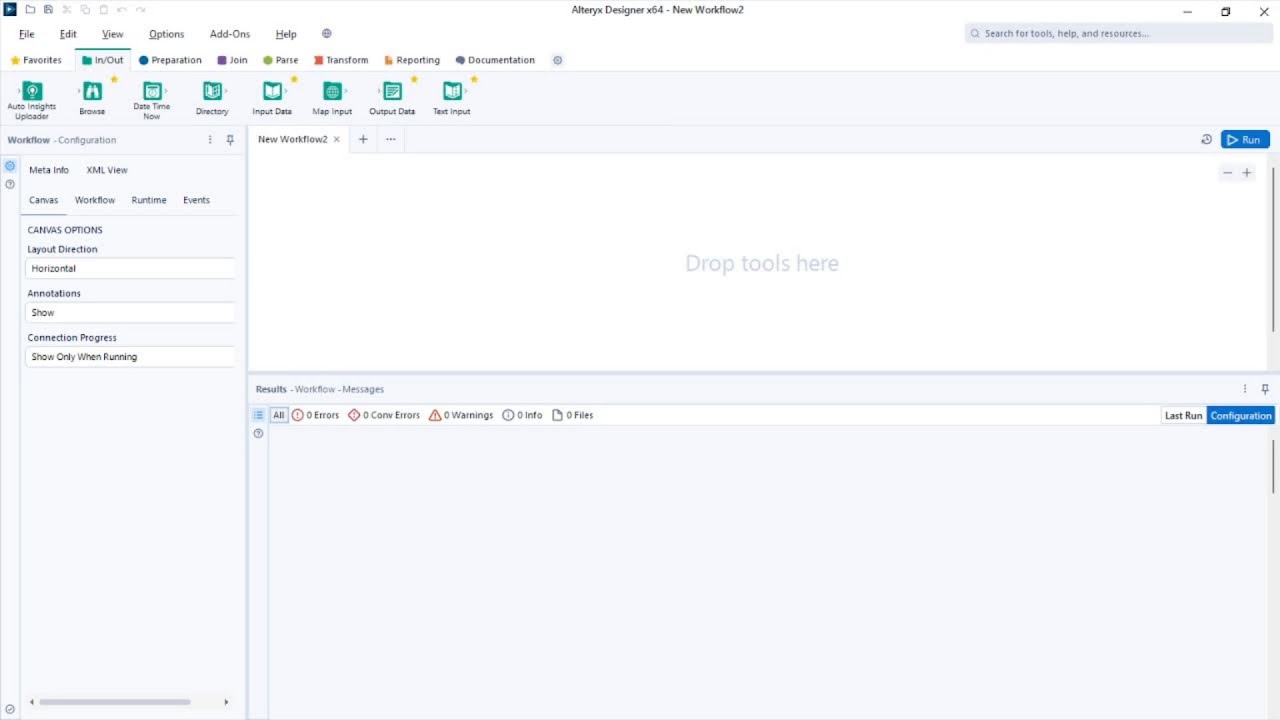Open the Help menu

(286, 34)
